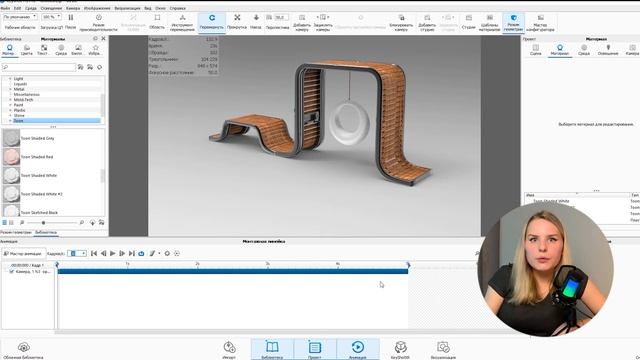This screenshot has width=640, height=360.
Task: Click the Import button in bottom bar
Action: pos(229,350)
